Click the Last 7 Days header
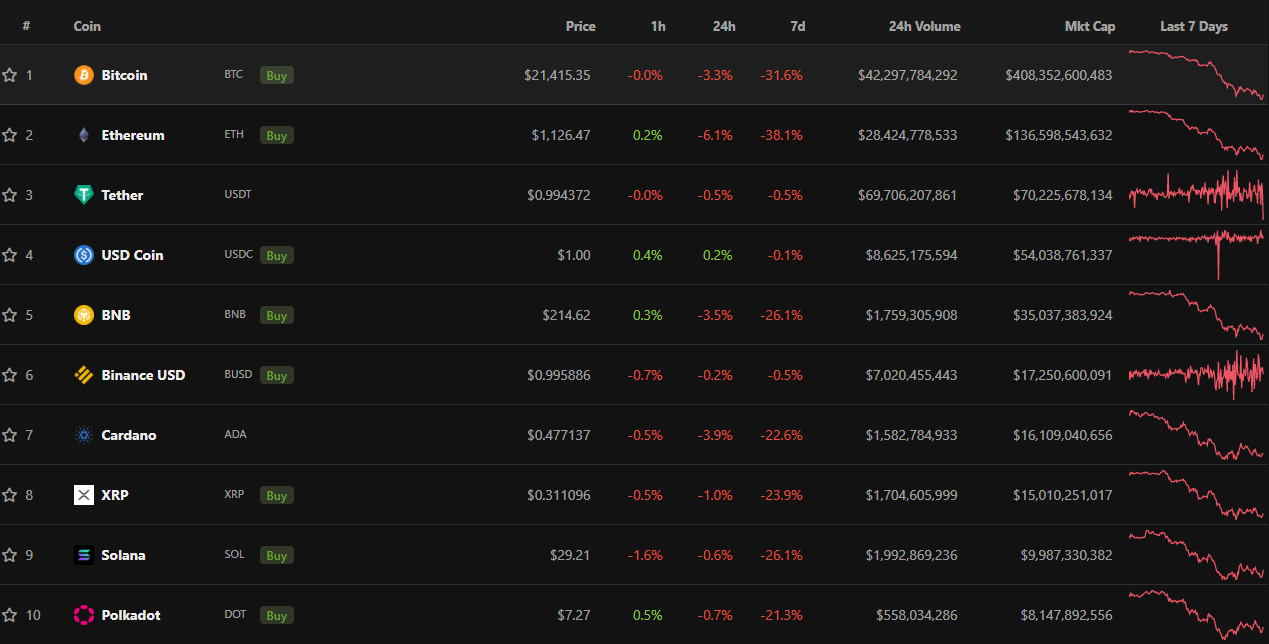This screenshot has width=1269, height=644. [1194, 26]
